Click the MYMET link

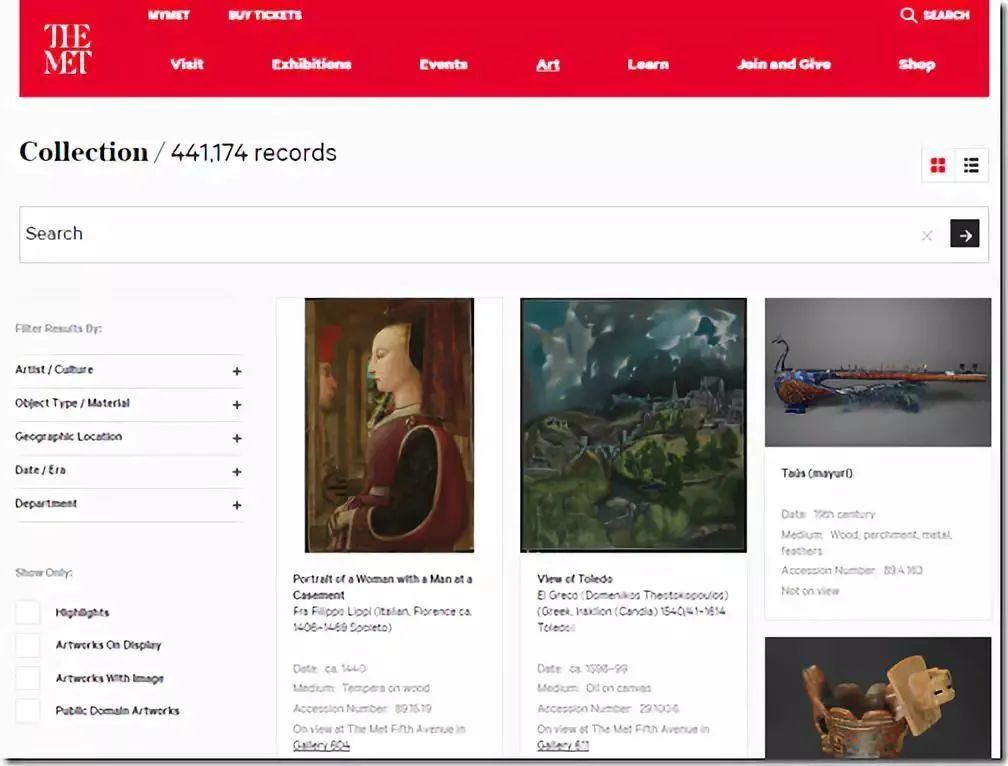[168, 15]
